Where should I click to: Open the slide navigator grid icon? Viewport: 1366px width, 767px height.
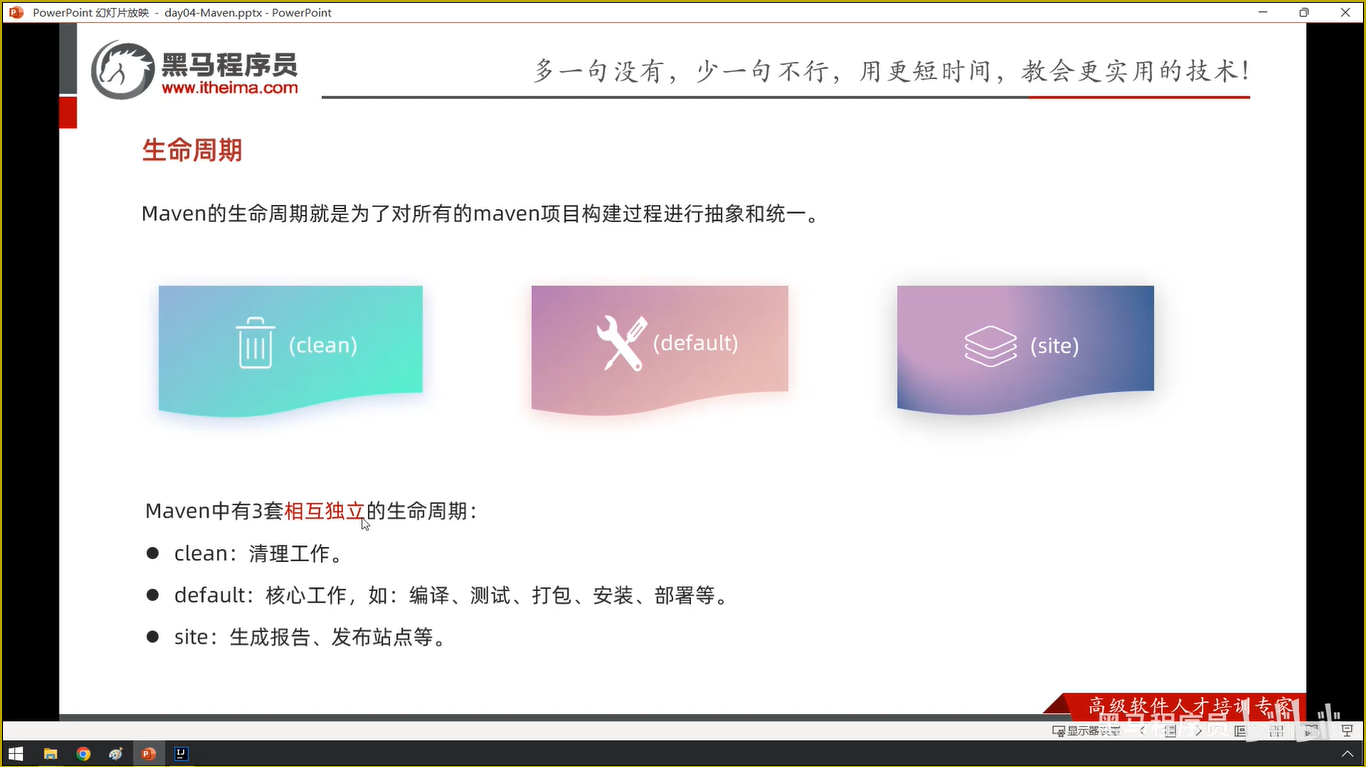click(1170, 731)
